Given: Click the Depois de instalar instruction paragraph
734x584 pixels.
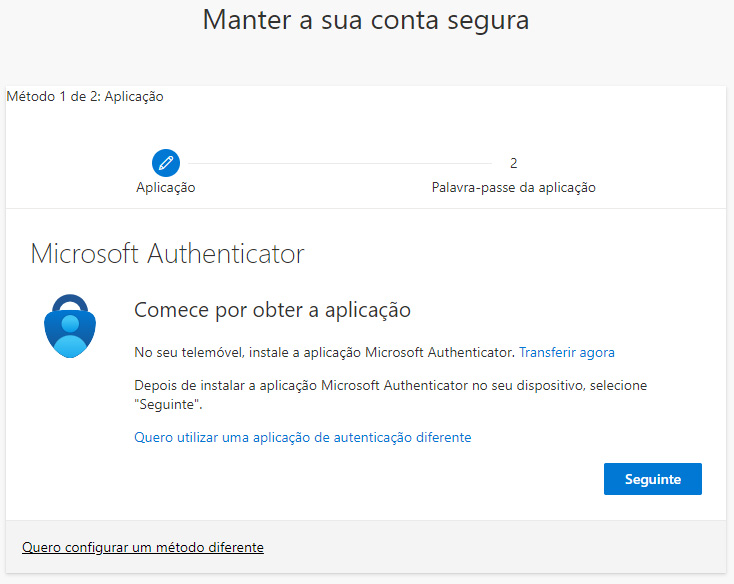Looking at the screenshot, I should [x=390, y=385].
